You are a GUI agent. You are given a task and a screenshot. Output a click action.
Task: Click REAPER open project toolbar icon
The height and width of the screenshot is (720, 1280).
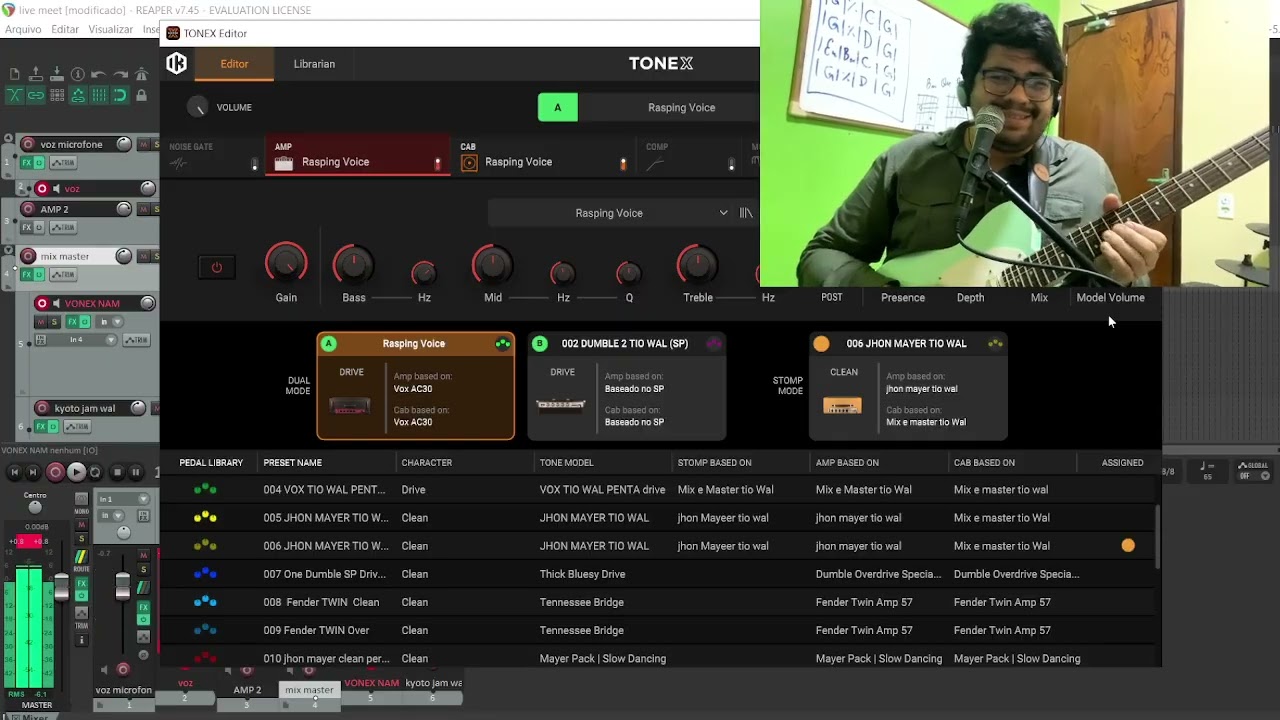(x=36, y=73)
